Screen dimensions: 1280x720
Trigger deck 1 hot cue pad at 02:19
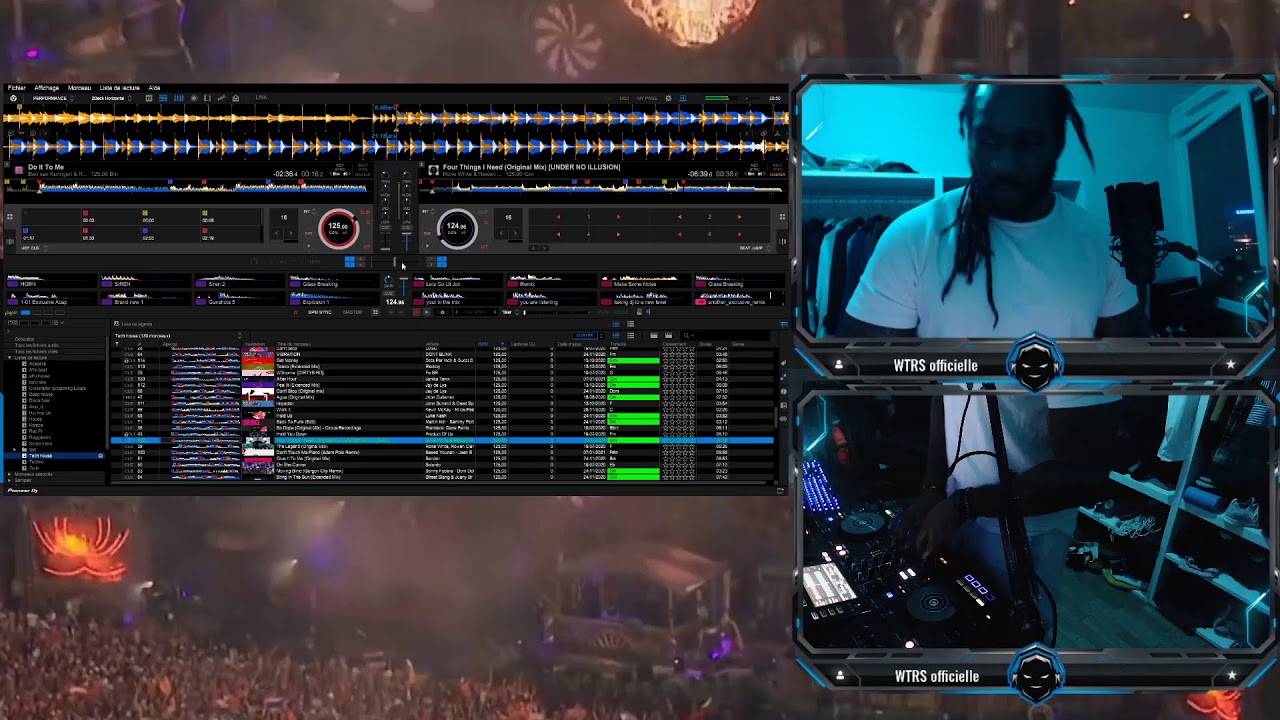coord(231,234)
